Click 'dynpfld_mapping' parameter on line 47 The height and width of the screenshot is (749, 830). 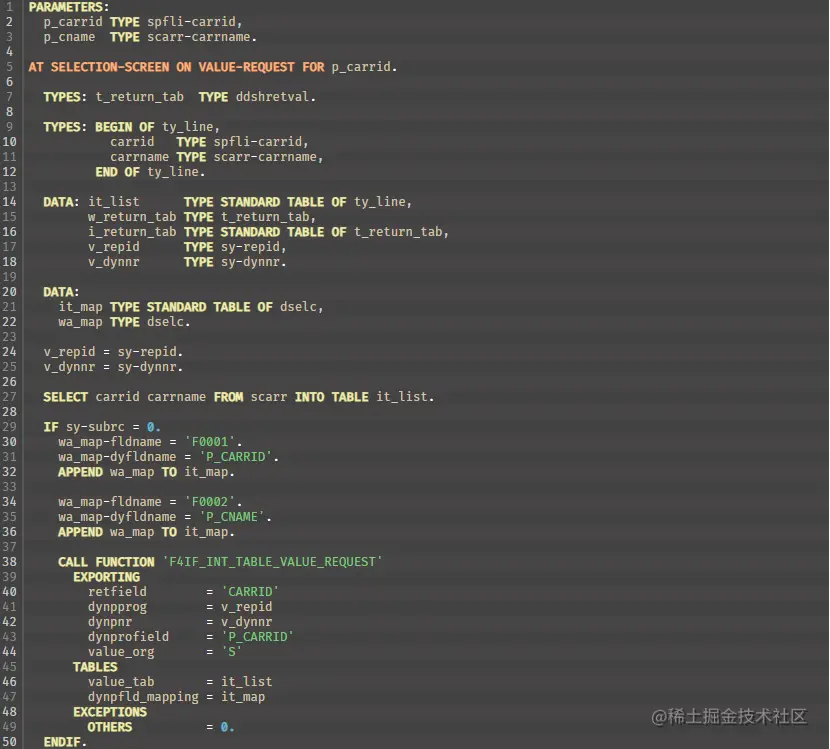143,697
